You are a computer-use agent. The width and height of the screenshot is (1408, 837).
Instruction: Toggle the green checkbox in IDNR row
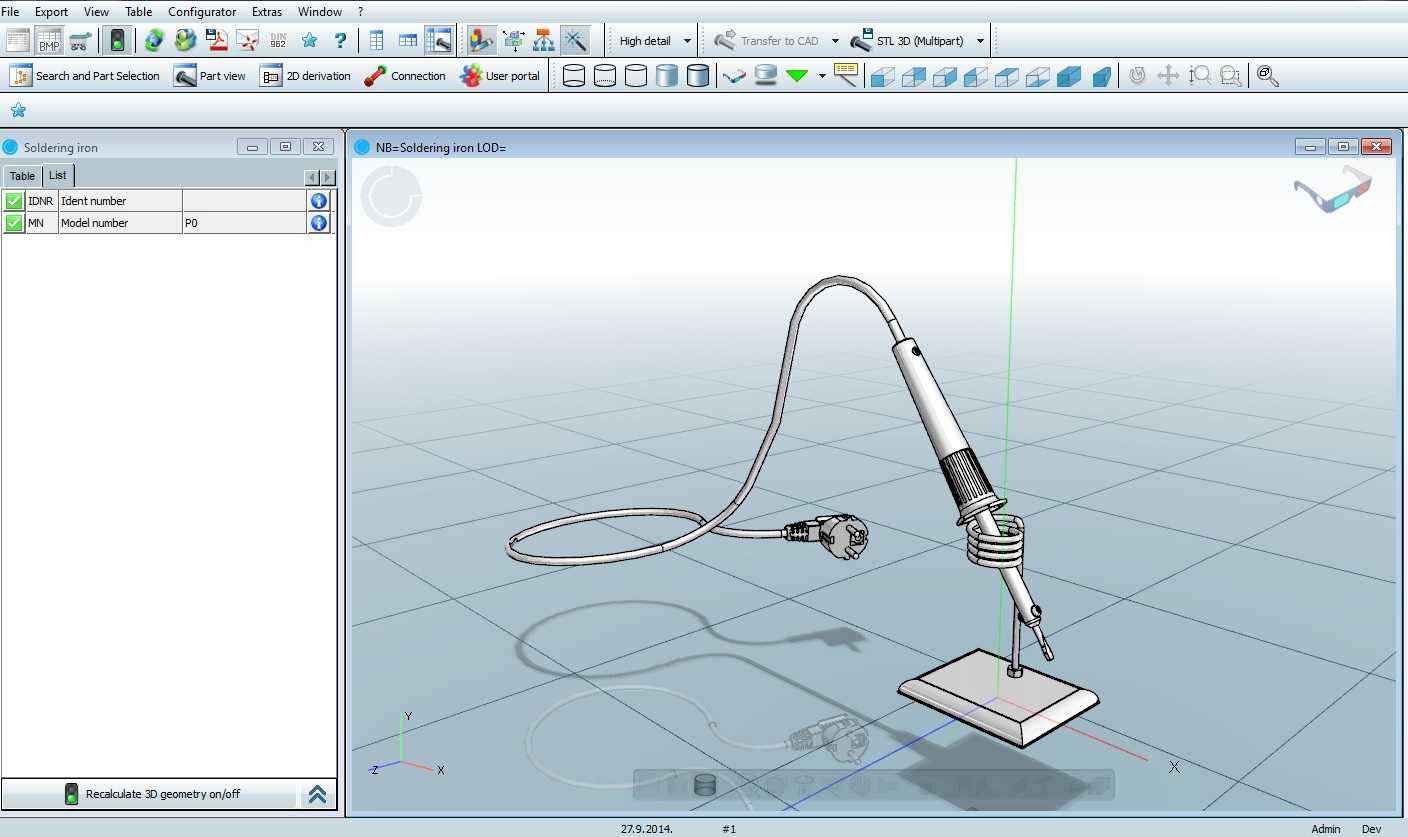(14, 201)
